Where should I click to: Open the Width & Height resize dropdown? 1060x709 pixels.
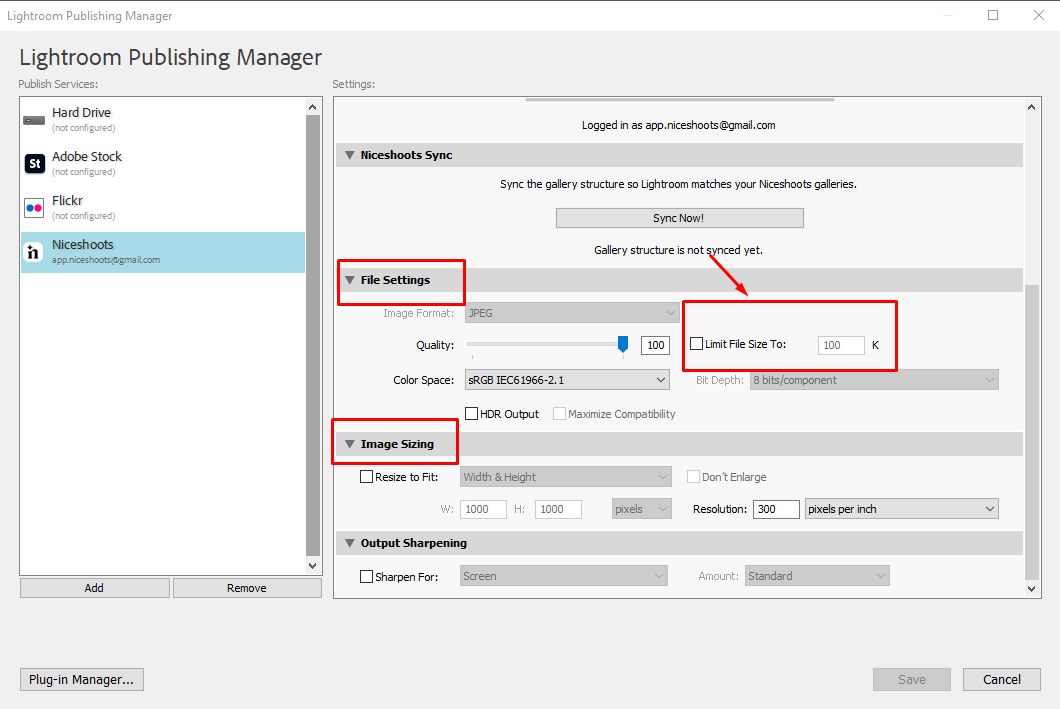click(x=566, y=476)
